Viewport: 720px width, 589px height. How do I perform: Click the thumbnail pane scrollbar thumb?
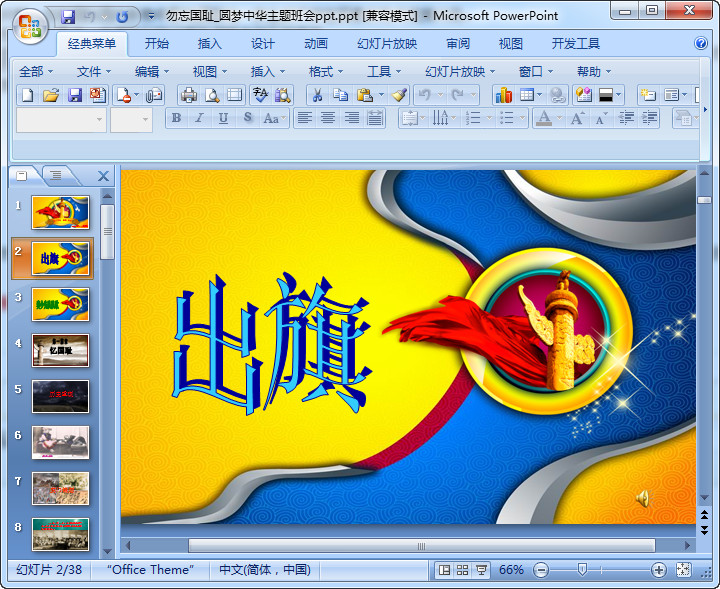click(107, 232)
